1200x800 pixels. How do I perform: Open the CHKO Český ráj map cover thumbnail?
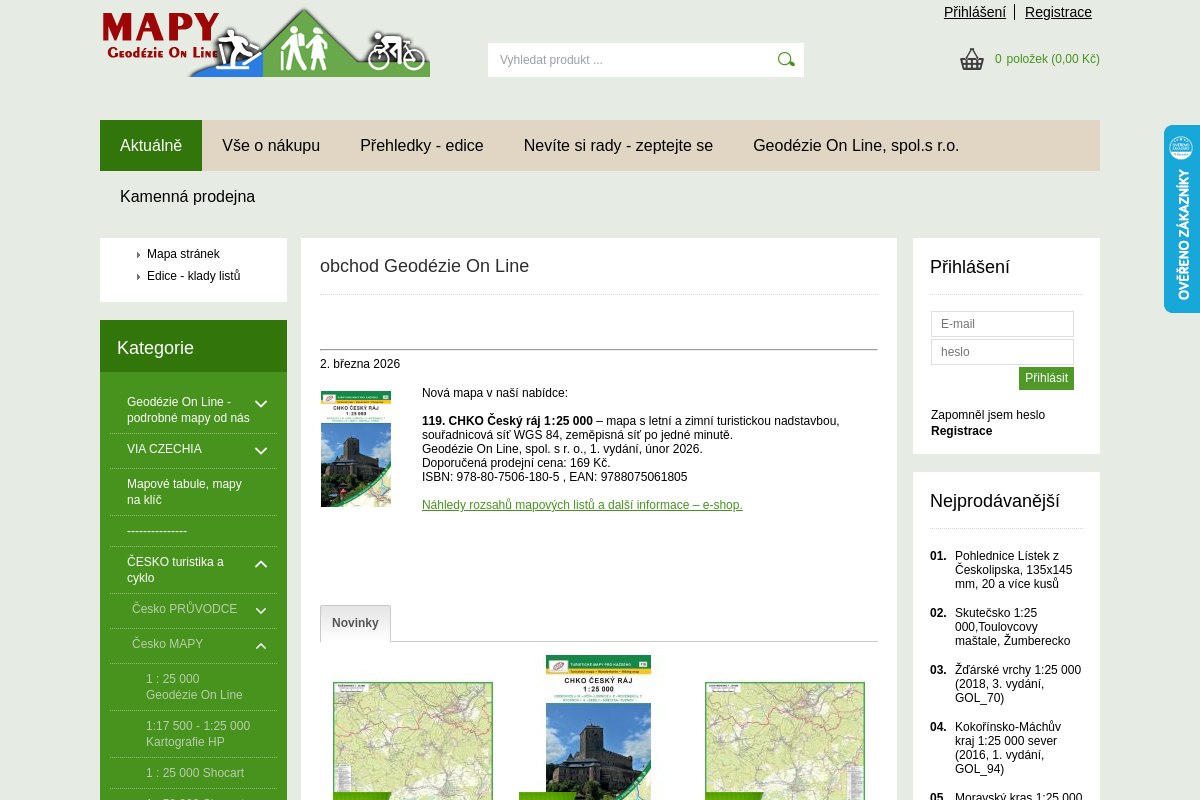[x=356, y=448]
